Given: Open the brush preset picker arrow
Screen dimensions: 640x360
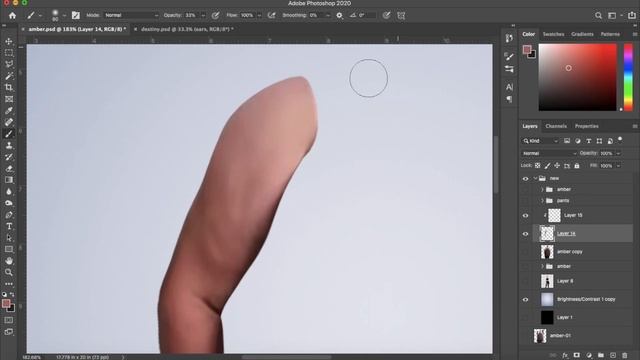Looking at the screenshot, I should 64,16.
